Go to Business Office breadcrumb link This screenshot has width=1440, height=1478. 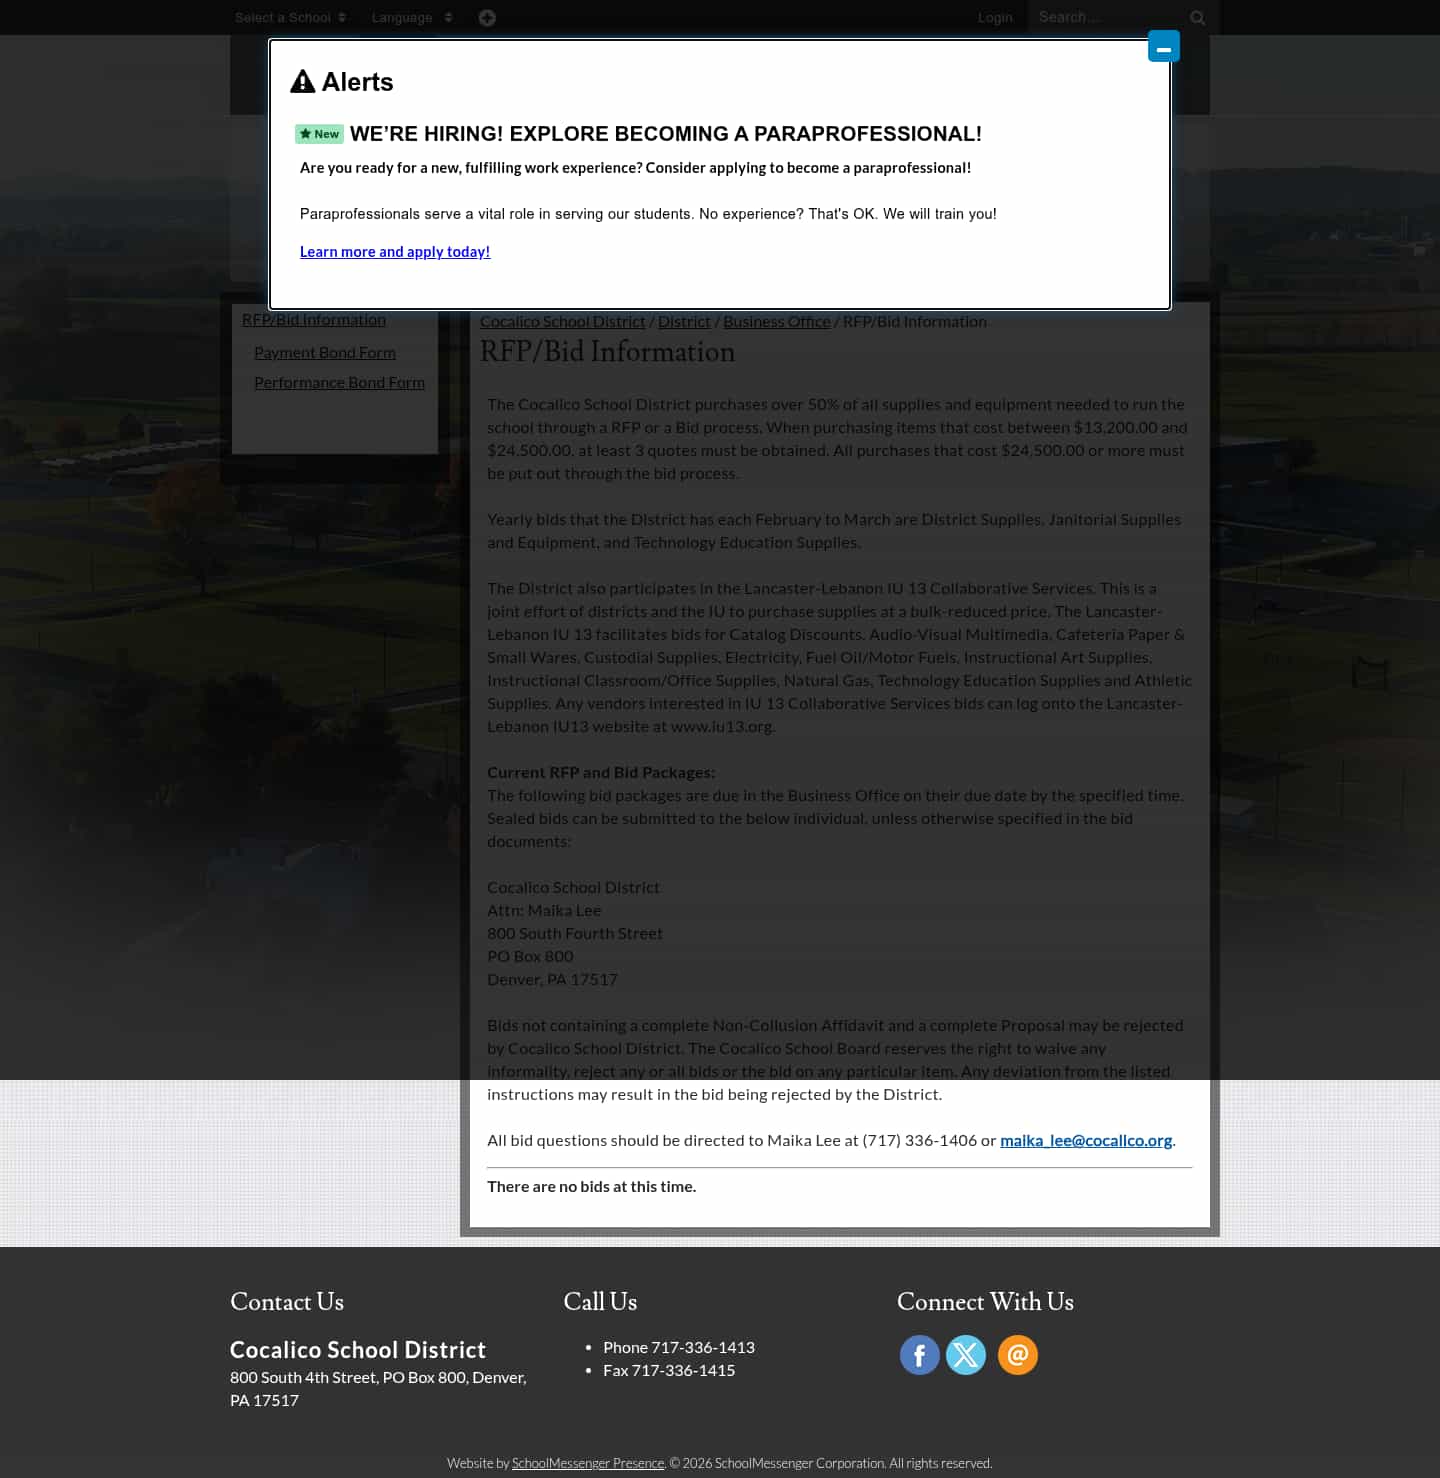coord(777,322)
